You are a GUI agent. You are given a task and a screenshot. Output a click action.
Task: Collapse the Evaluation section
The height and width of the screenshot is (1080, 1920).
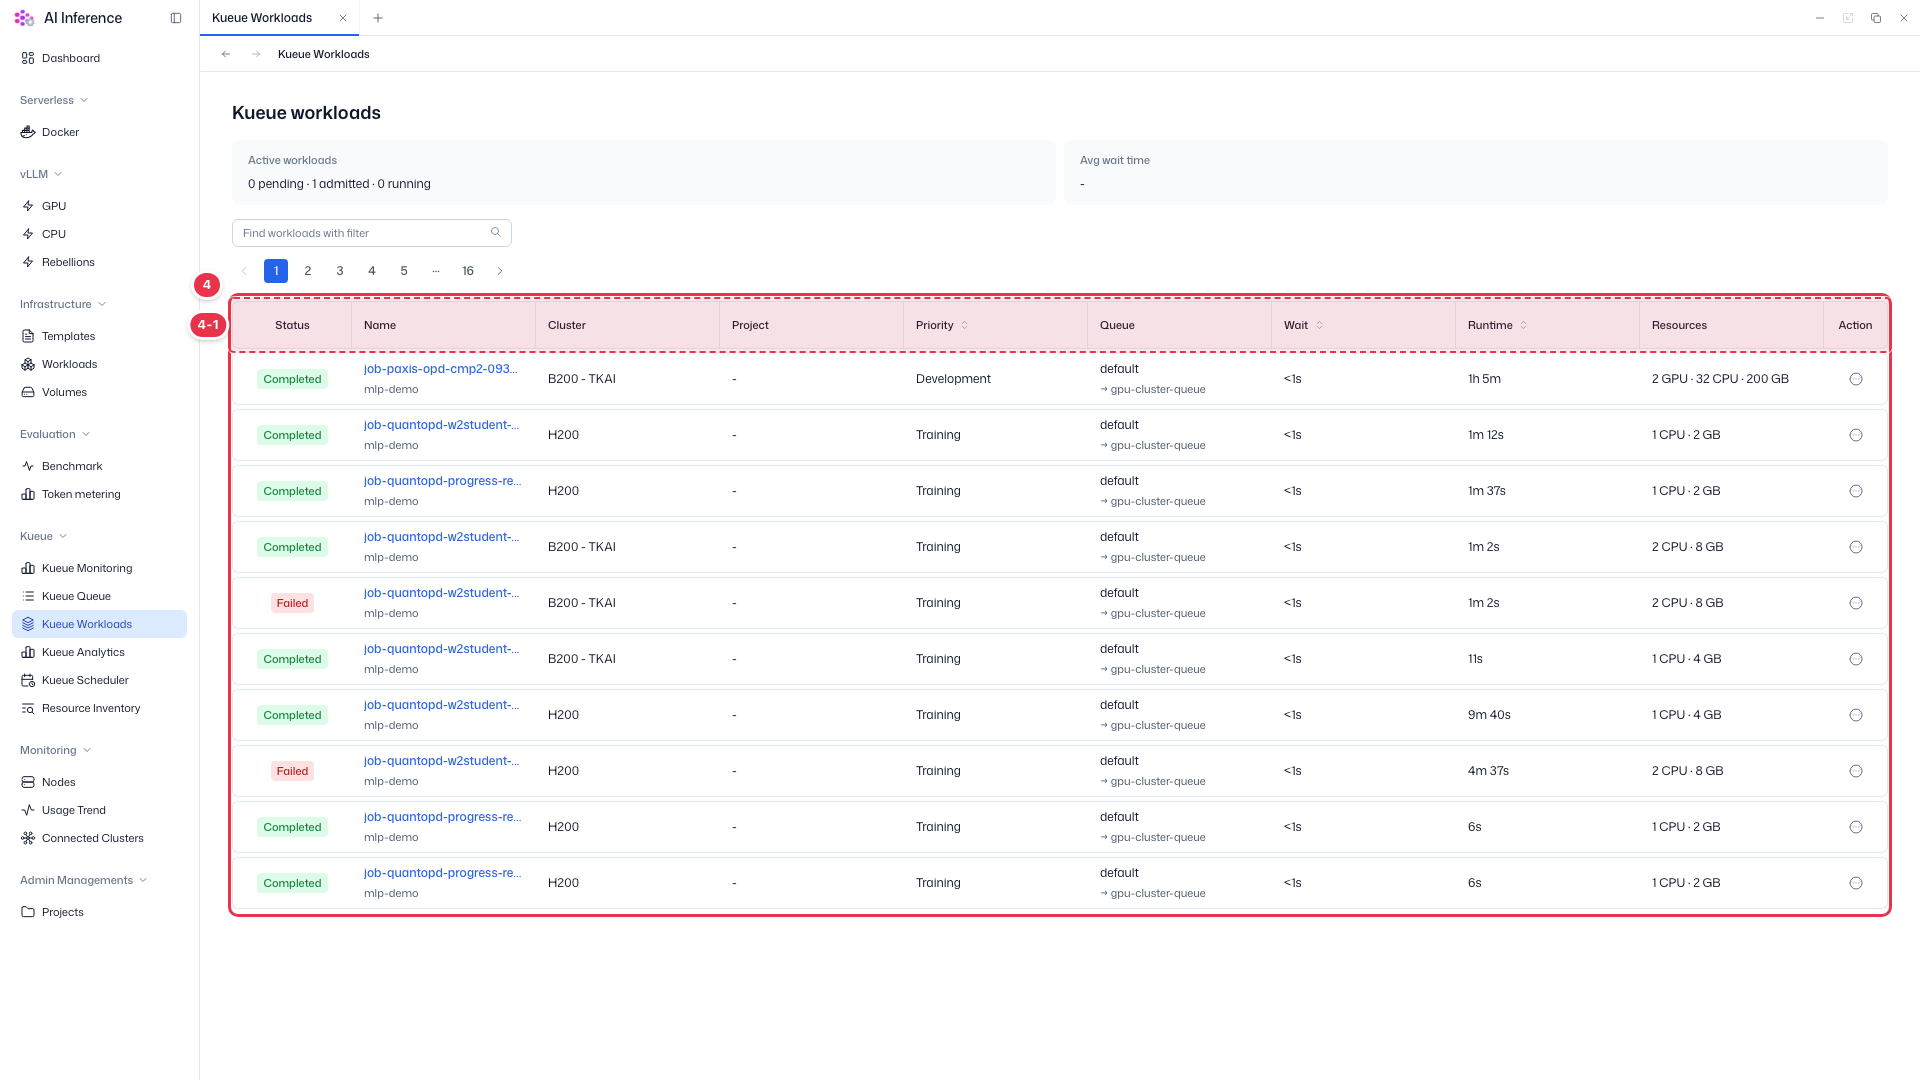(x=55, y=434)
